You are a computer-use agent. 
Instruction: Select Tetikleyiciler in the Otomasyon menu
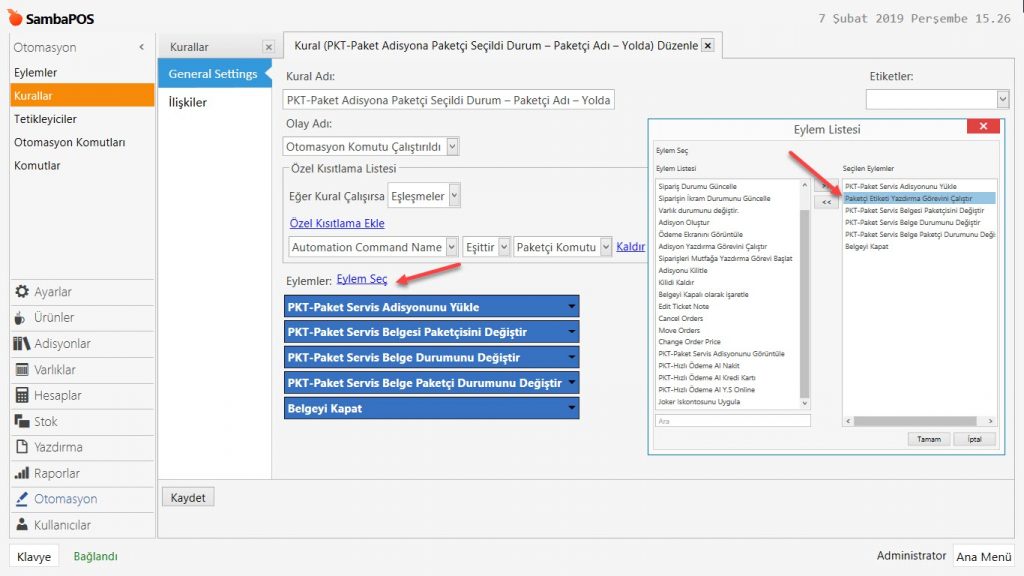45,119
